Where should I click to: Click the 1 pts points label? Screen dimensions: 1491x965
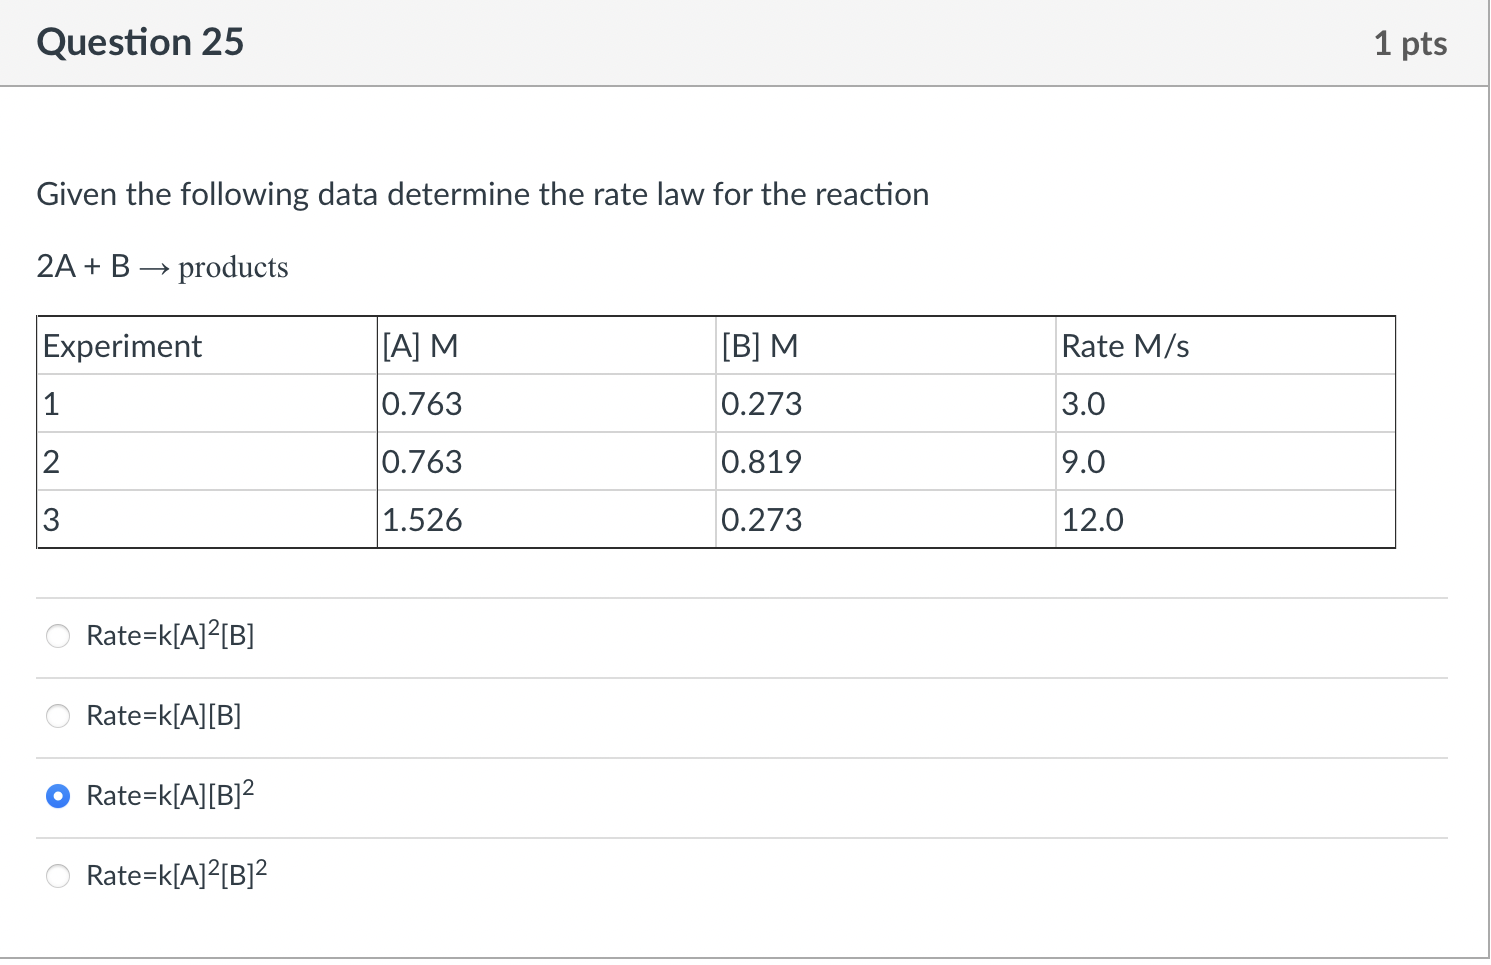(x=1410, y=43)
